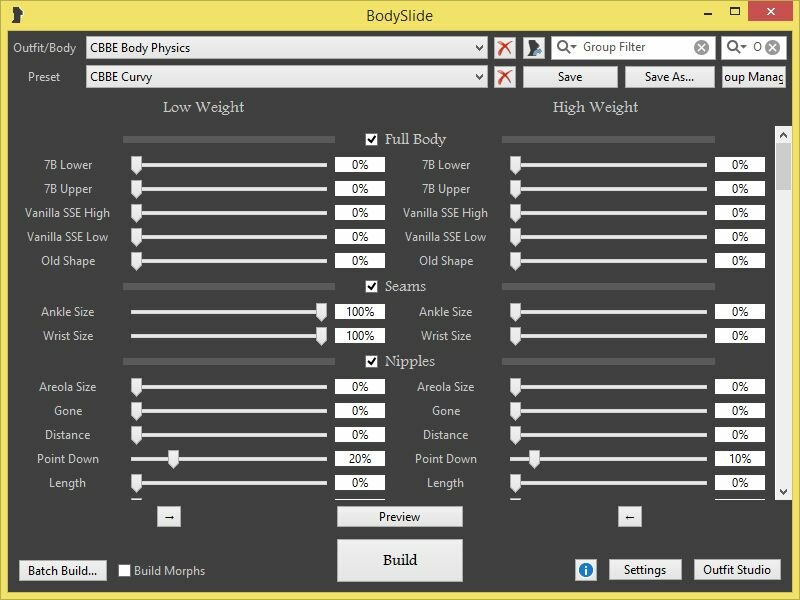This screenshot has height=600, width=800.
Task: Click the low weight Distance slider
Action: (x=229, y=435)
